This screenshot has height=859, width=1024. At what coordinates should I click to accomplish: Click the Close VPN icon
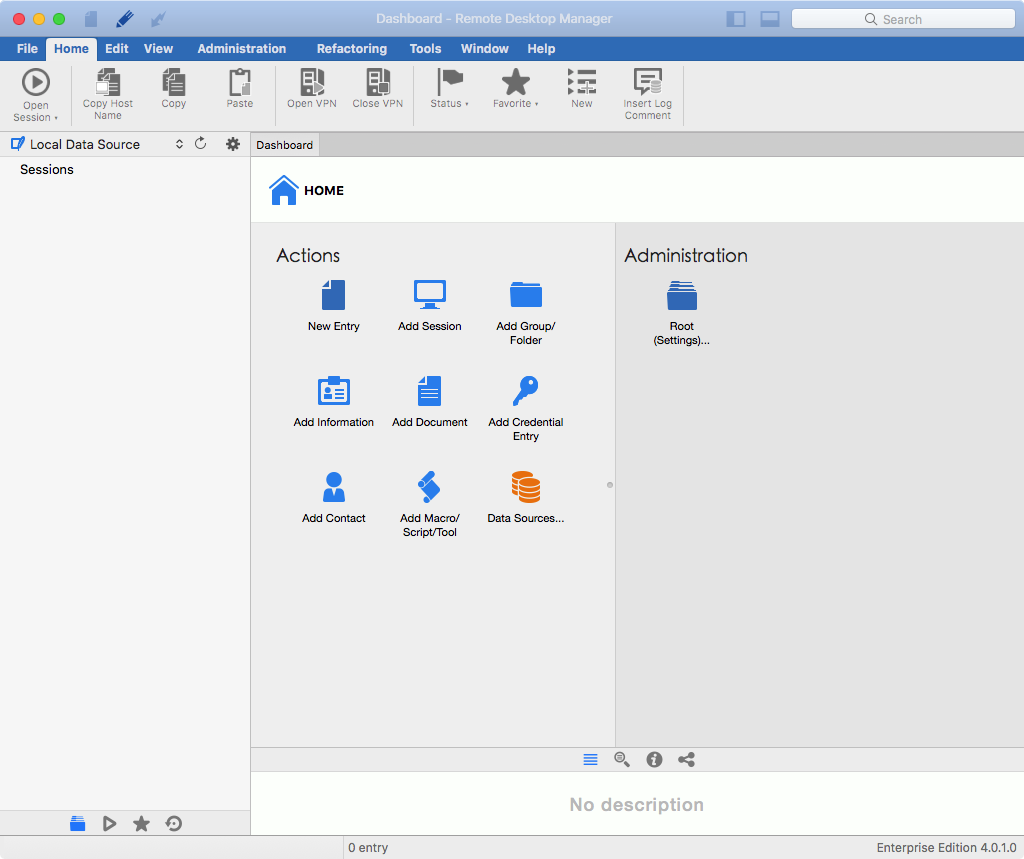pos(377,82)
